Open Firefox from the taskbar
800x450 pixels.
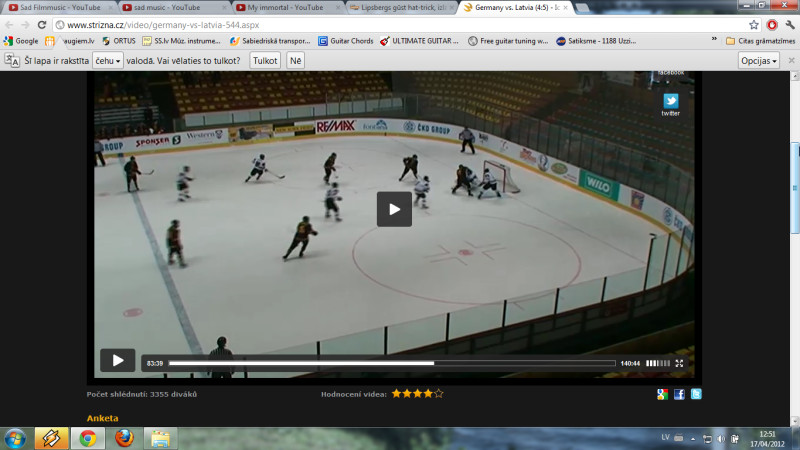[x=124, y=438]
